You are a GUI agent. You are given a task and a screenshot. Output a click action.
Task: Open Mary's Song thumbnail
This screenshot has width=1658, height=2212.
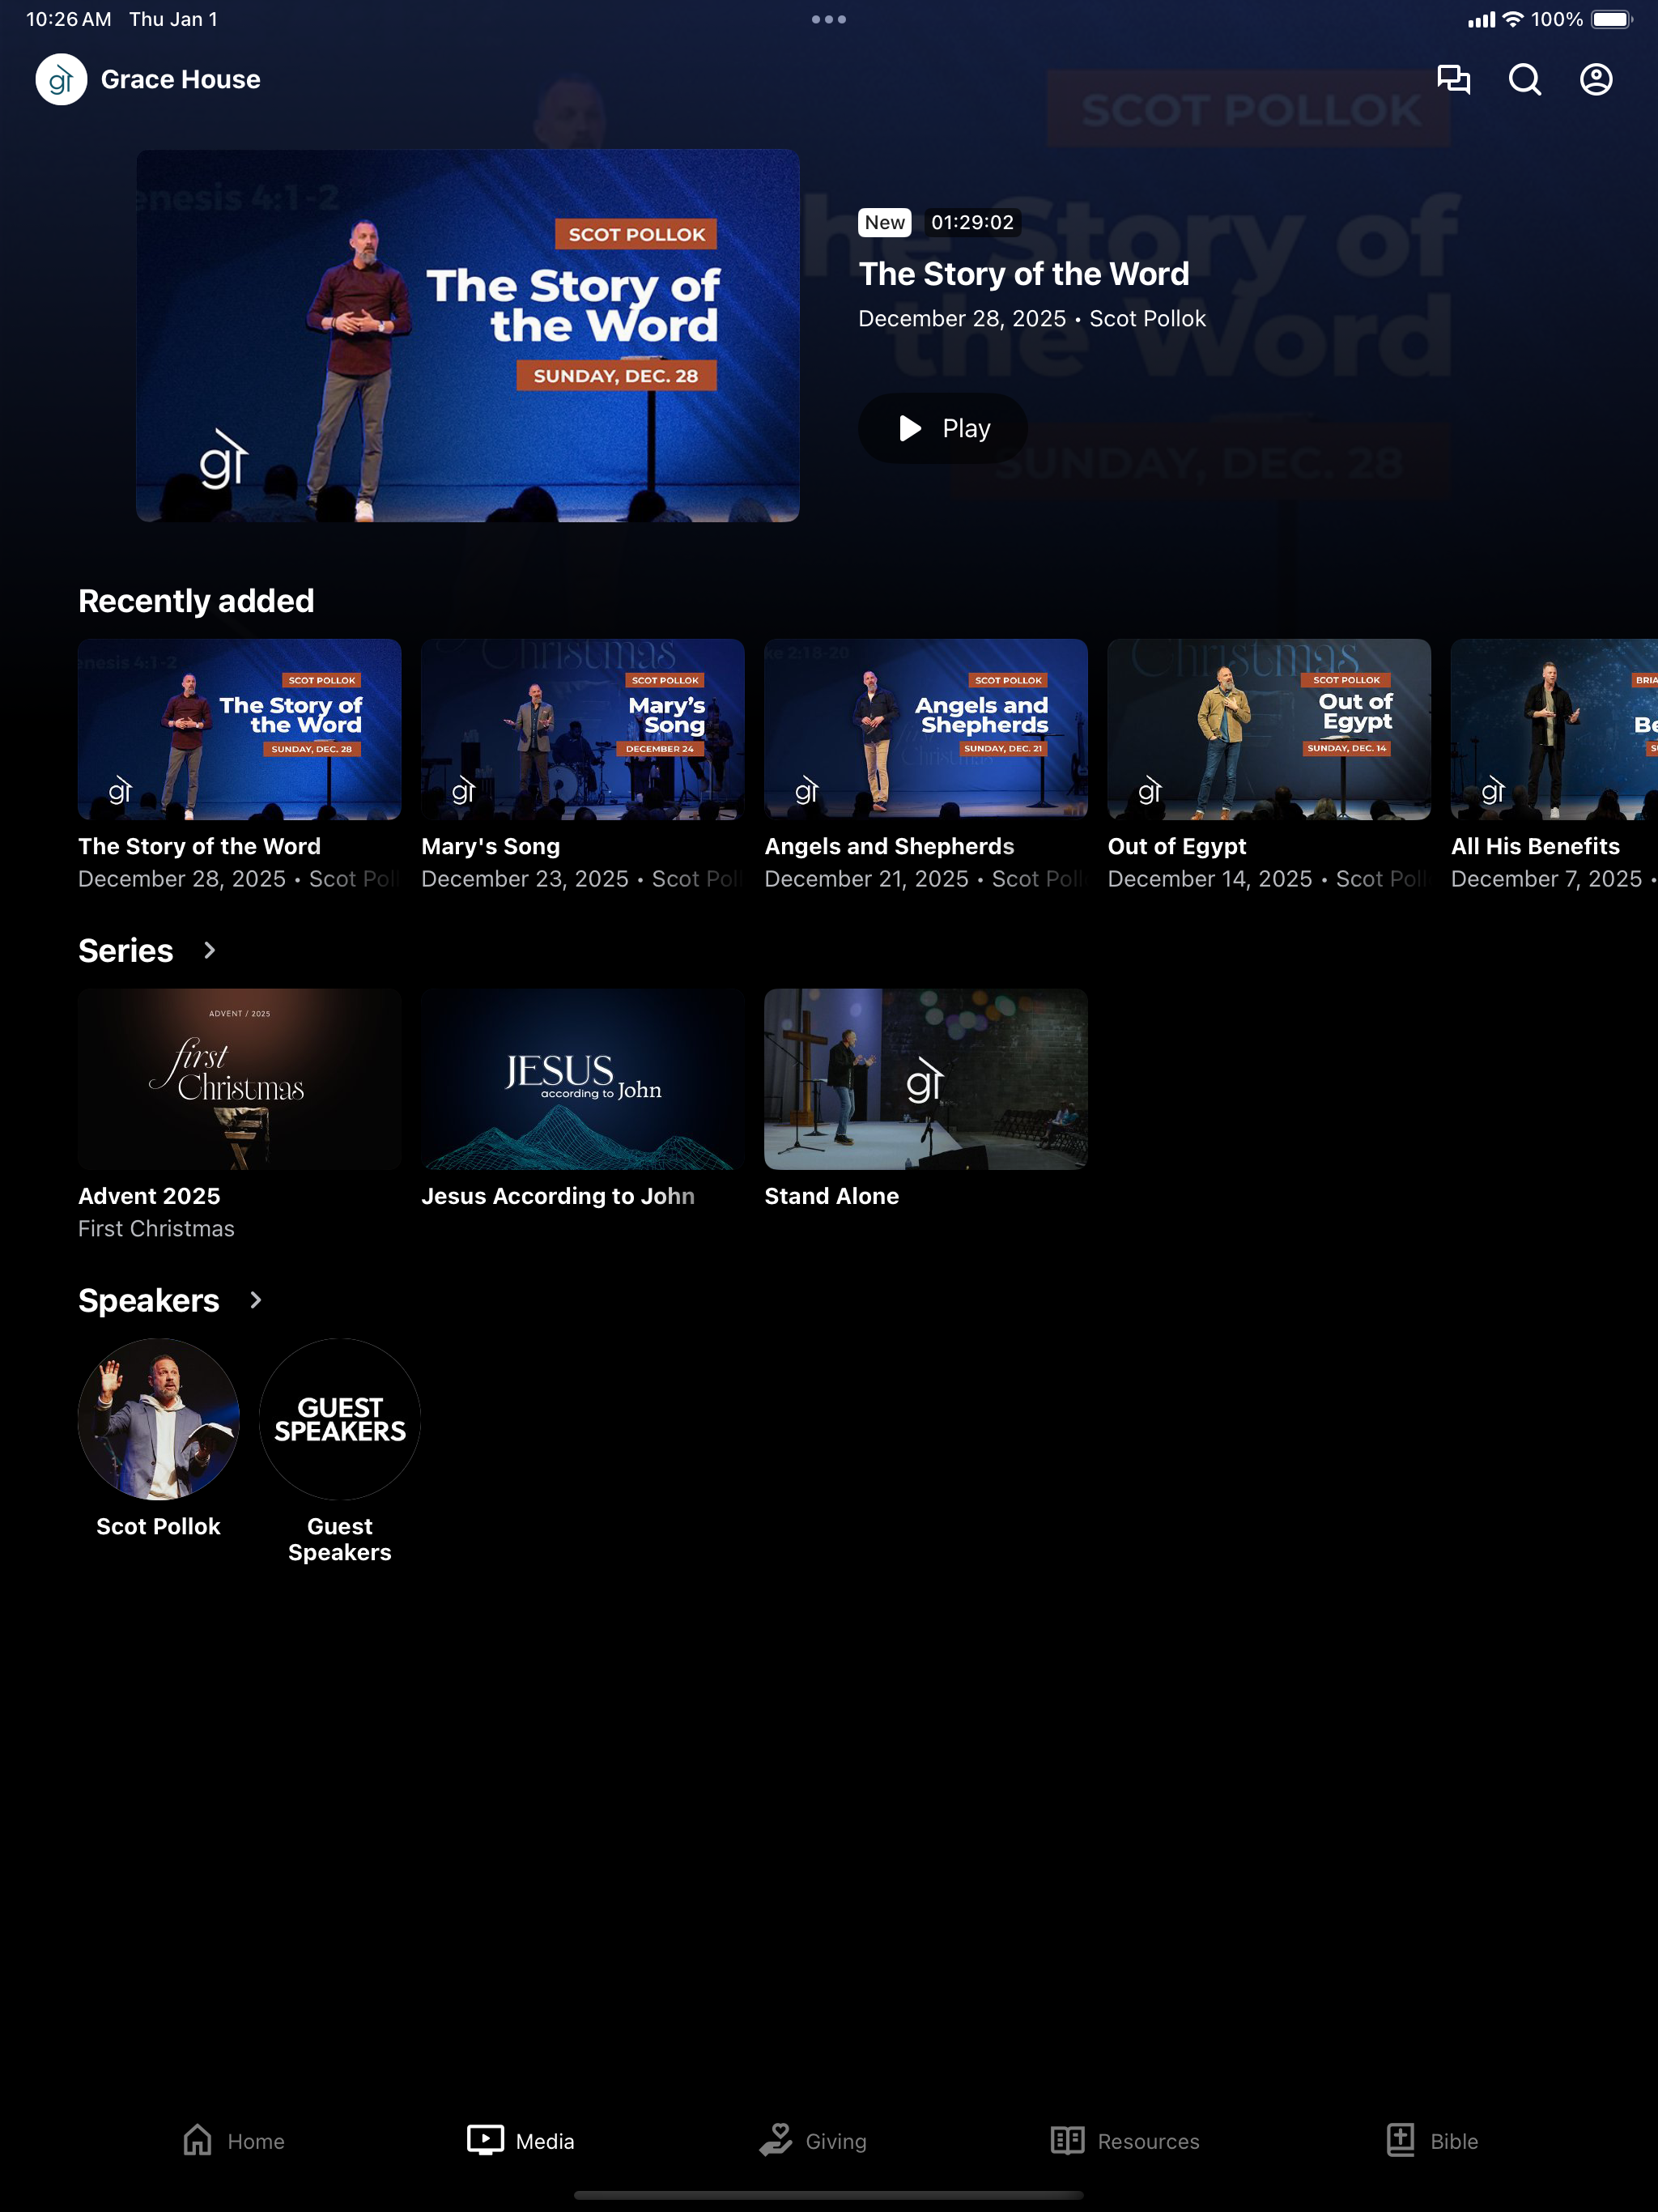pyautogui.click(x=583, y=729)
